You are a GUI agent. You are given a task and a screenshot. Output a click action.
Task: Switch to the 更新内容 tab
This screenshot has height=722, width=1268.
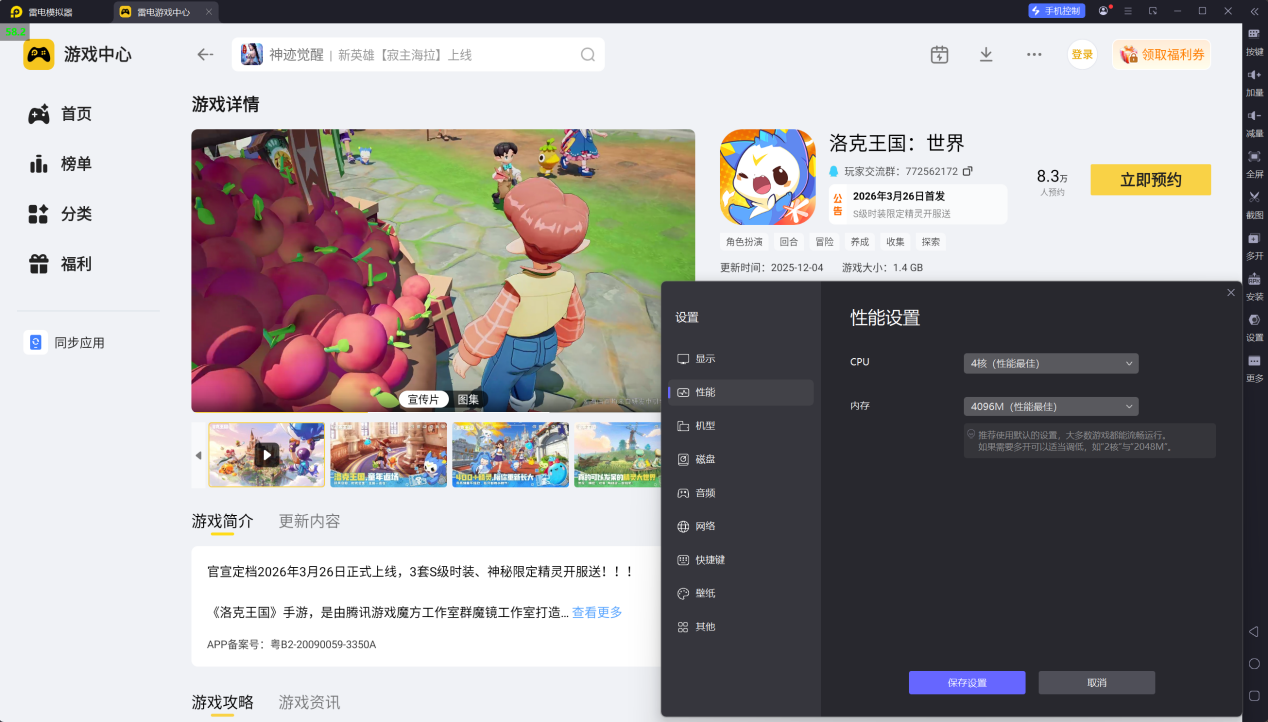(x=309, y=521)
